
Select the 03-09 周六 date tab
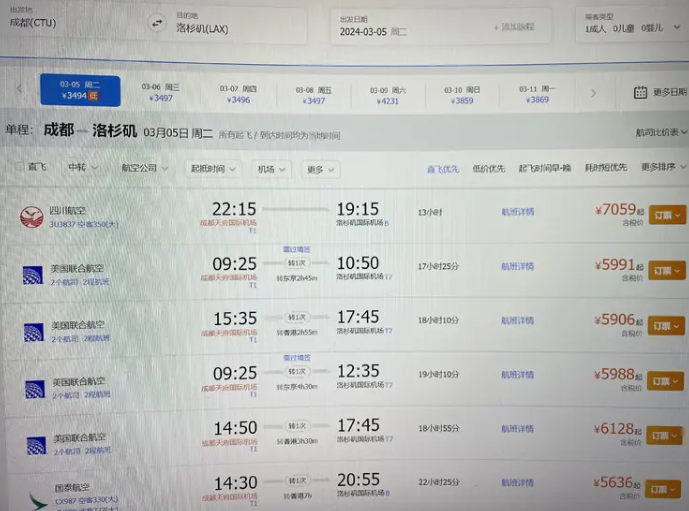tap(388, 95)
